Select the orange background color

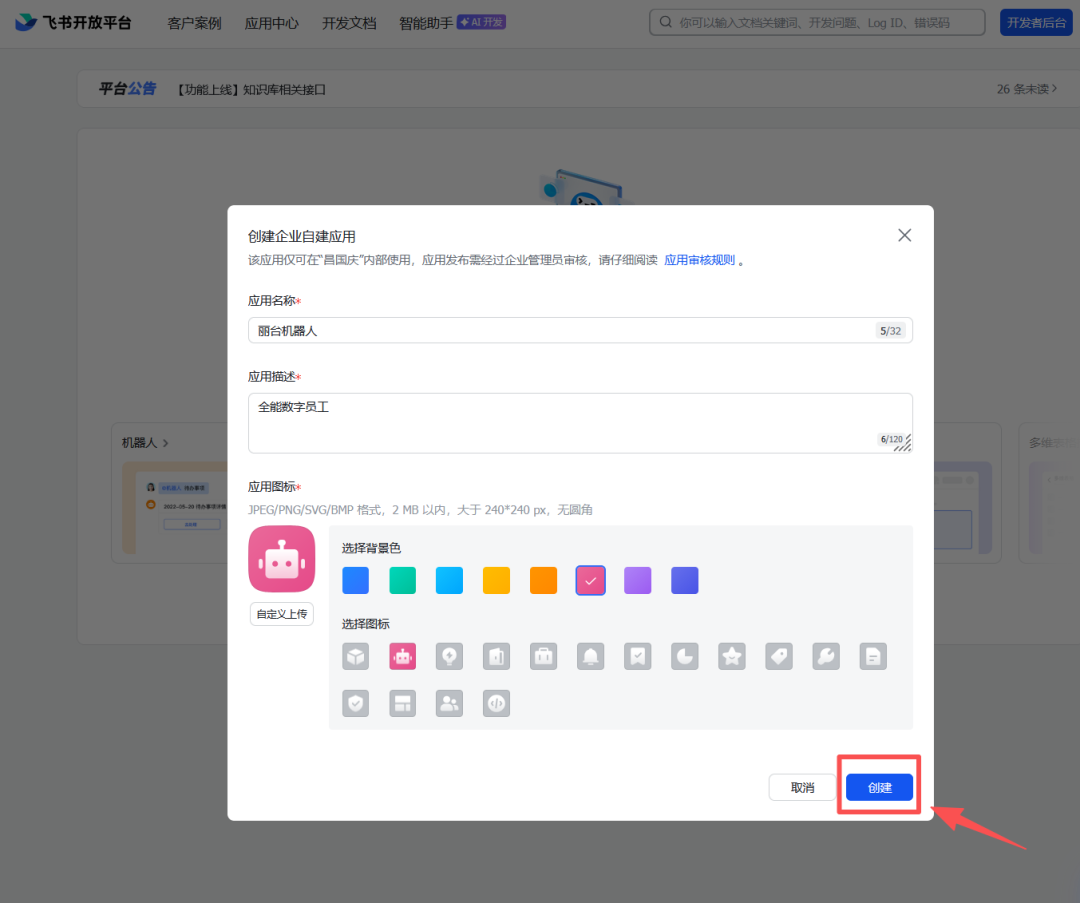pyautogui.click(x=543, y=581)
